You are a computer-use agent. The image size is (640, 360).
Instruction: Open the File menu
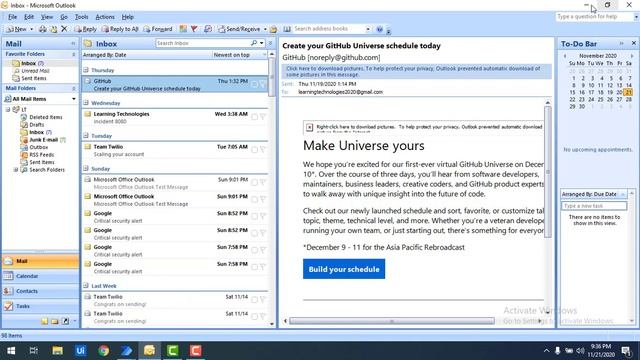tap(13, 17)
